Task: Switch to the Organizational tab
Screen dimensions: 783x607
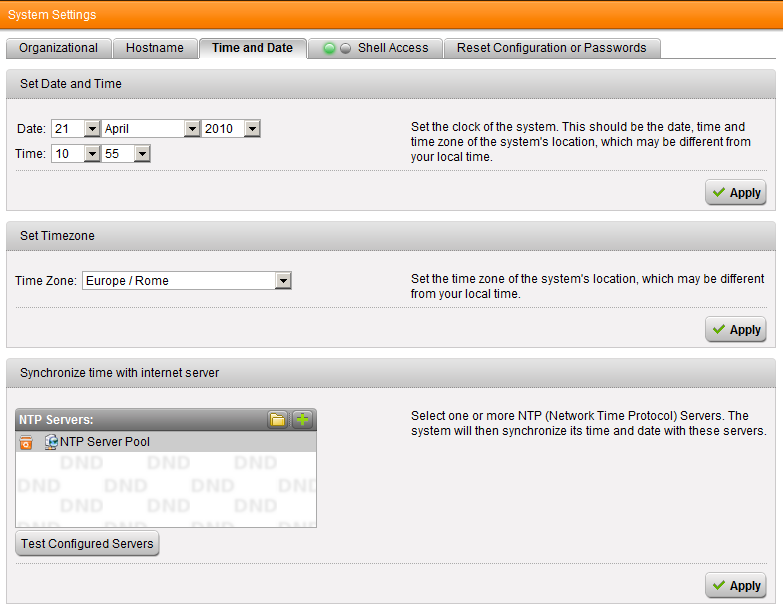Action: coord(58,48)
